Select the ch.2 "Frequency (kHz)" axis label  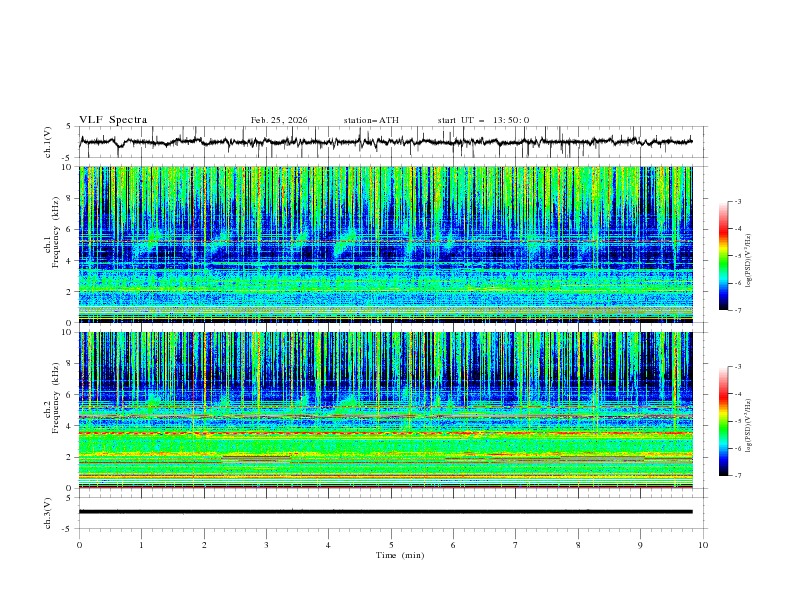55,397
